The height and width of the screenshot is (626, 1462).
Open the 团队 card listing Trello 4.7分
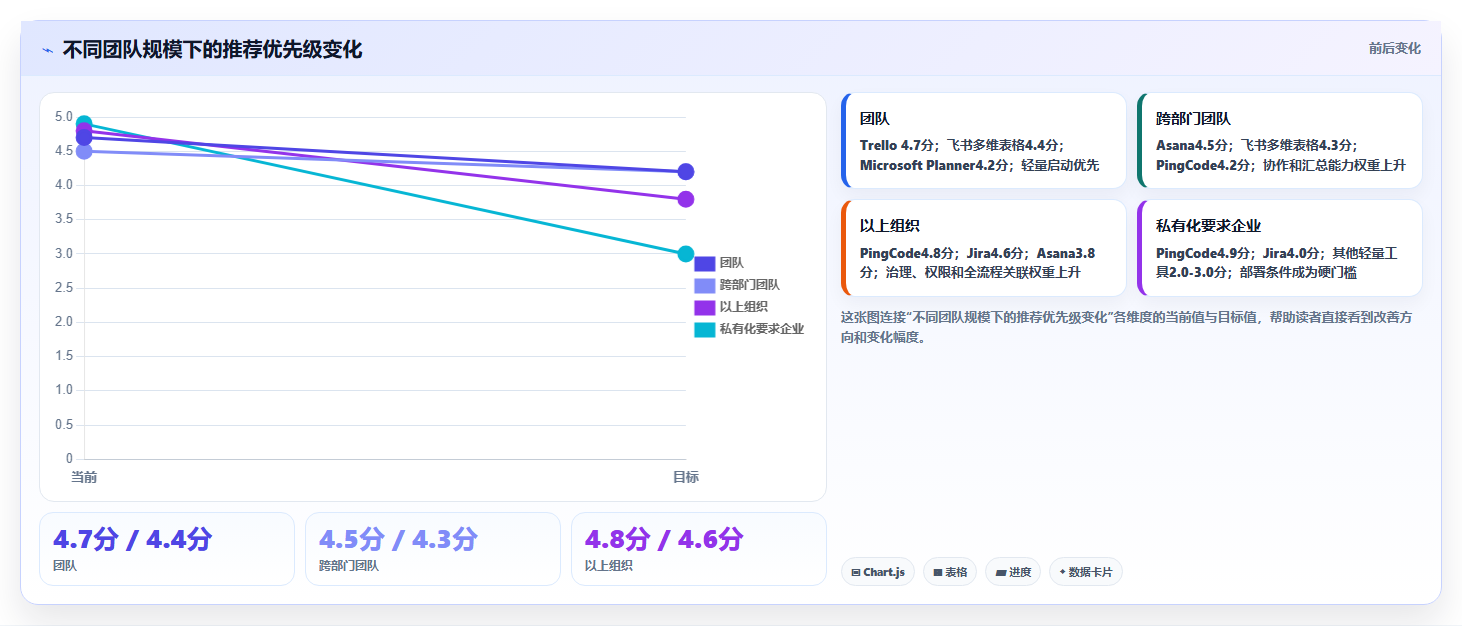tap(984, 141)
